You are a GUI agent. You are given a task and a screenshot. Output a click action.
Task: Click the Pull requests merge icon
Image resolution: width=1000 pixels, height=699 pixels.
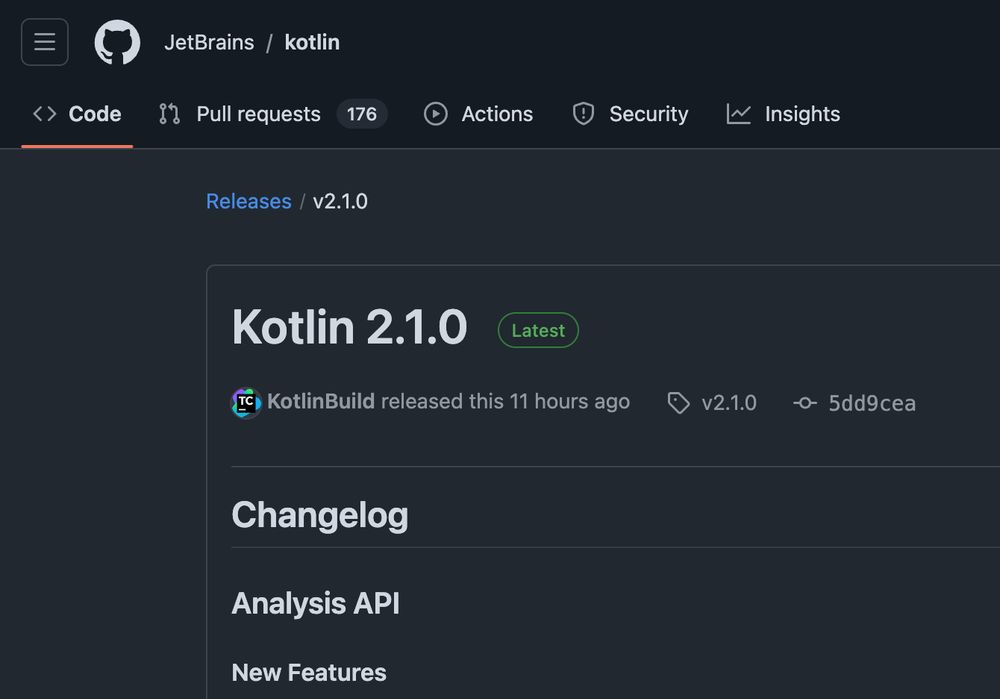pos(169,114)
